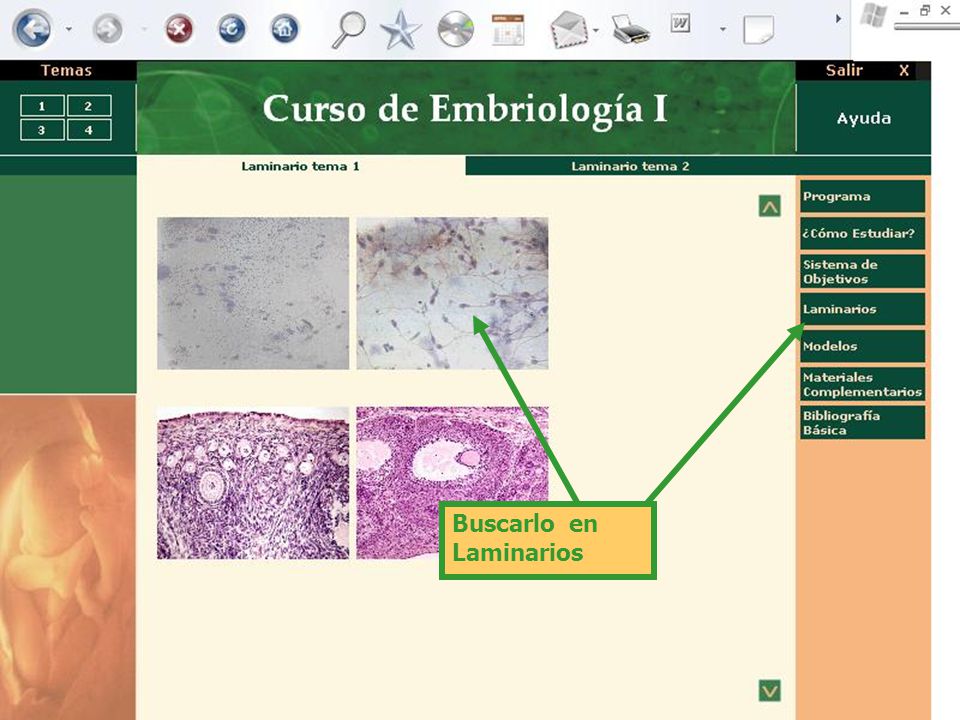The image size is (960, 720).
Task: Open the pink antral follicle slide thumbnail
Action: point(452,483)
